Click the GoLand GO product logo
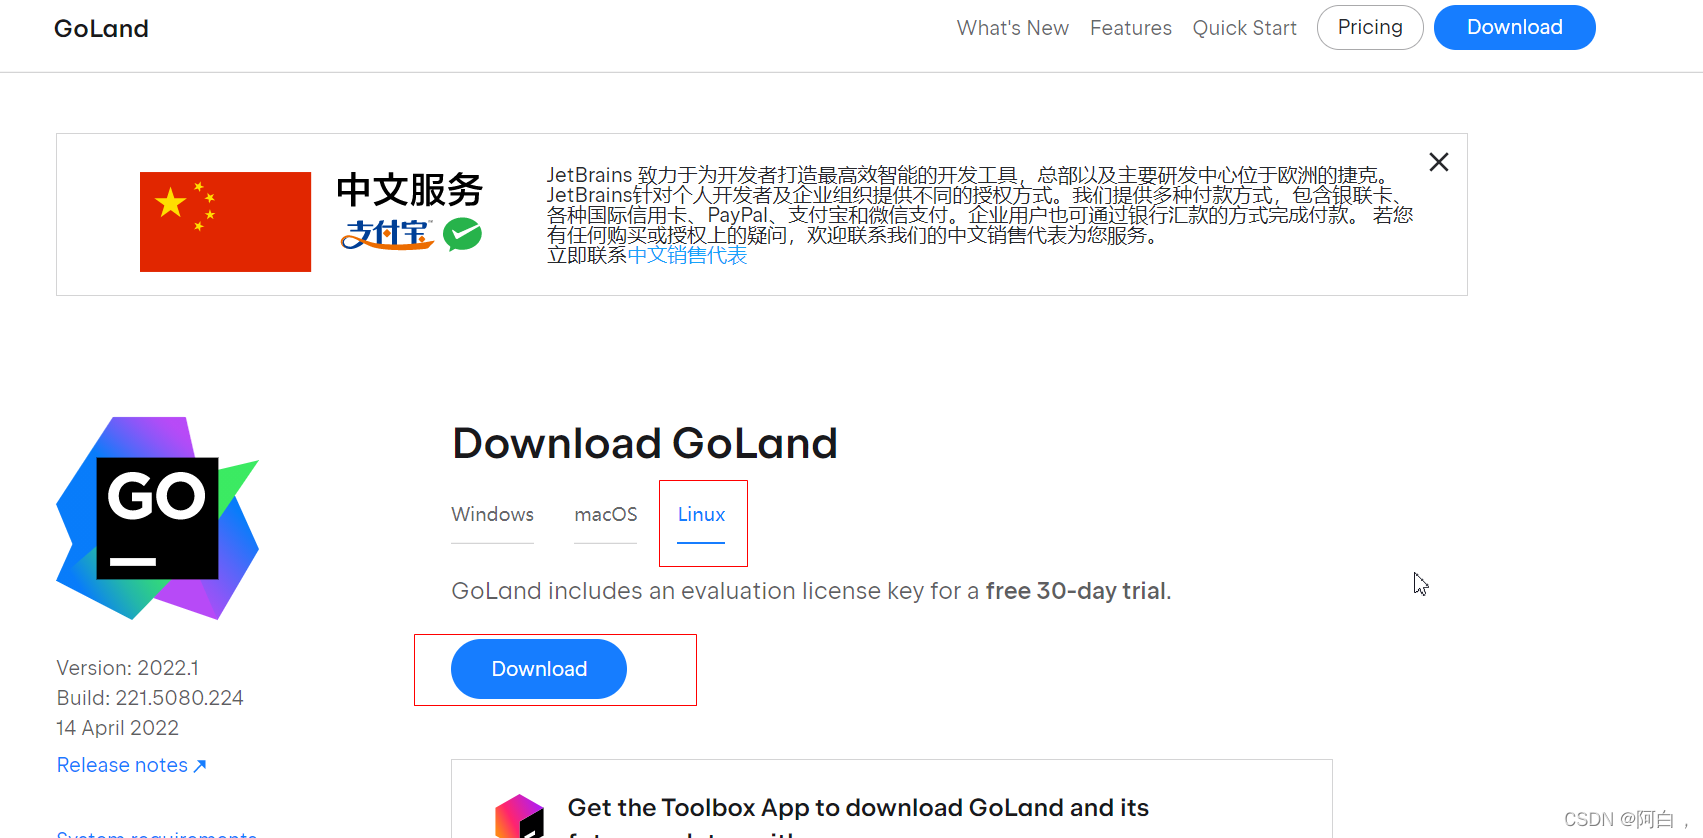1703x838 pixels. [158, 518]
